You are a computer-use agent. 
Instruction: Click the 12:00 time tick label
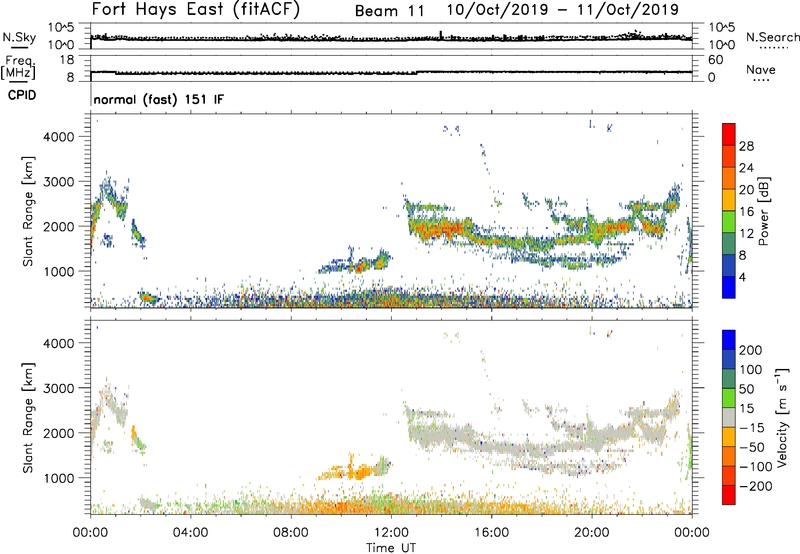pos(391,533)
